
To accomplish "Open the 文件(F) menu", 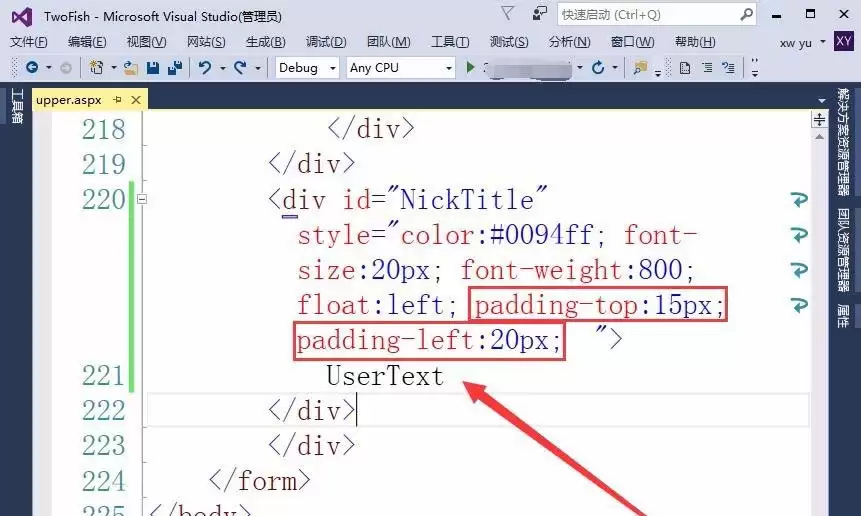I will 29,42.
